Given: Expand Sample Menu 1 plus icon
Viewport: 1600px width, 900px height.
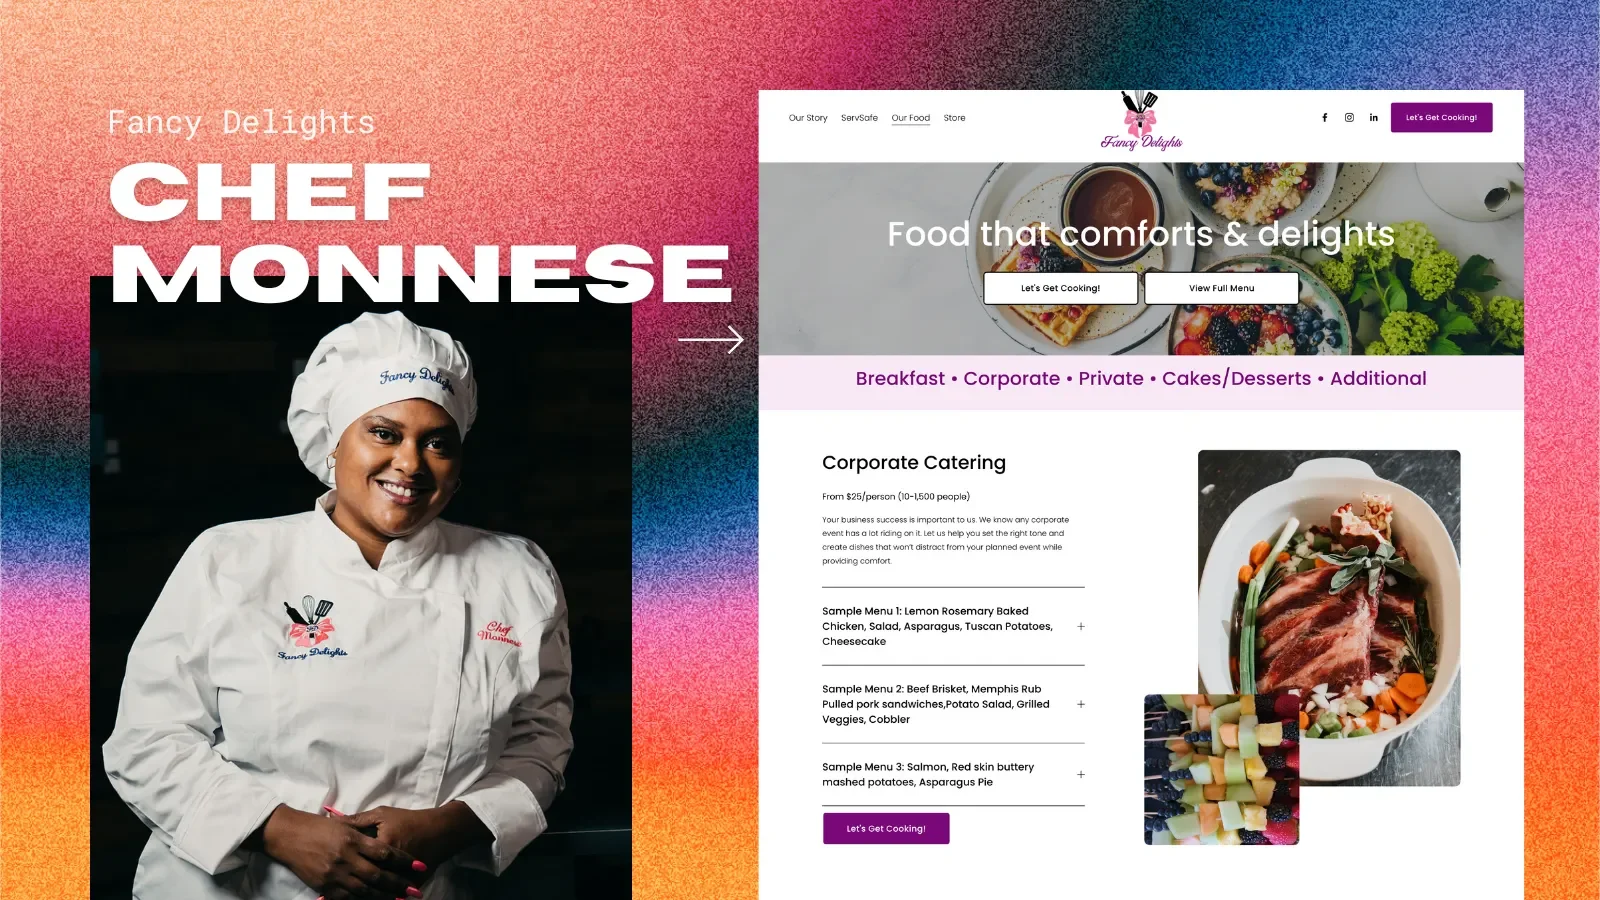Looking at the screenshot, I should pos(1081,626).
